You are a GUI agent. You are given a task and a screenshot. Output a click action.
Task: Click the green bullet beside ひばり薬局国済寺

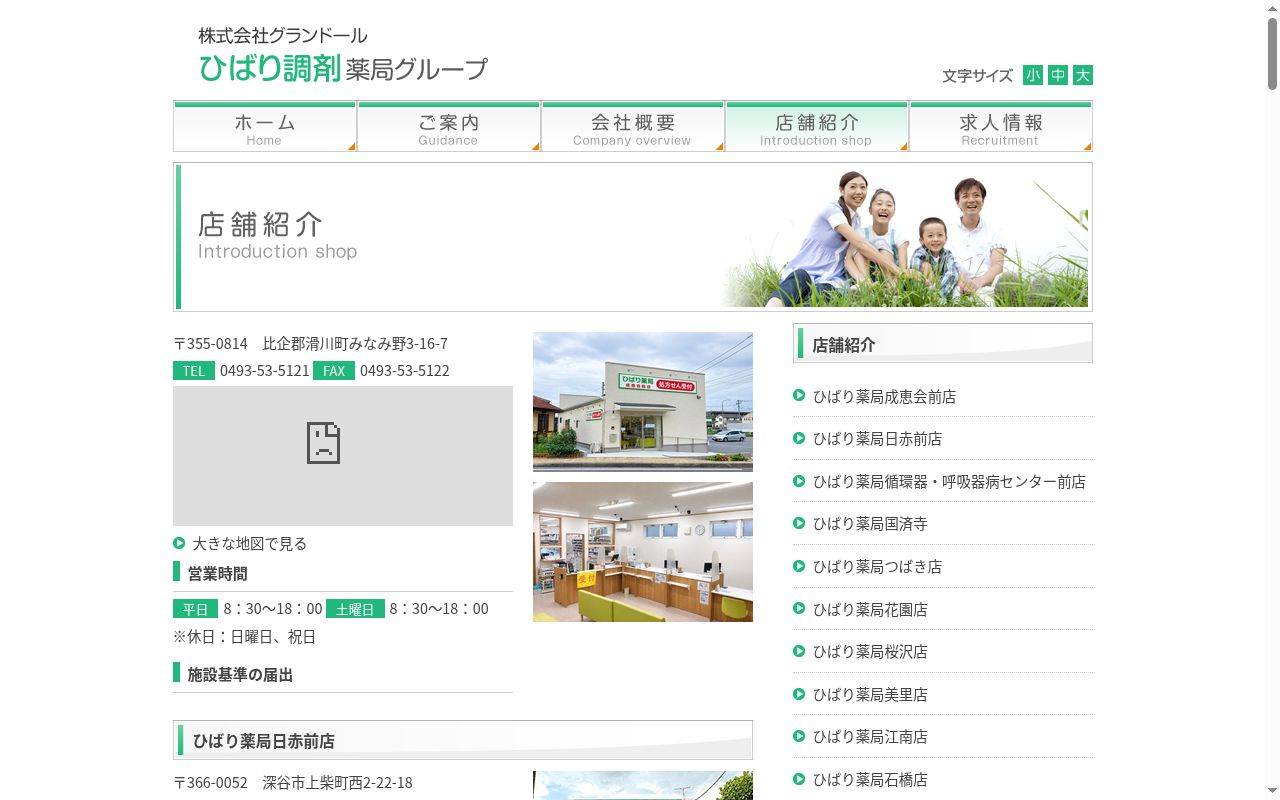799,522
